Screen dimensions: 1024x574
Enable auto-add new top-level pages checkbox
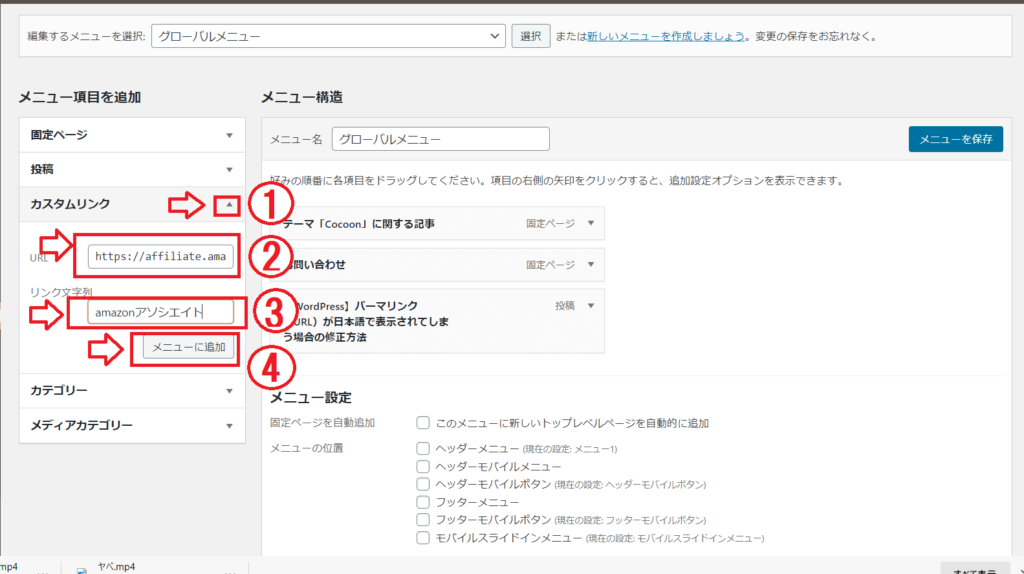(423, 423)
